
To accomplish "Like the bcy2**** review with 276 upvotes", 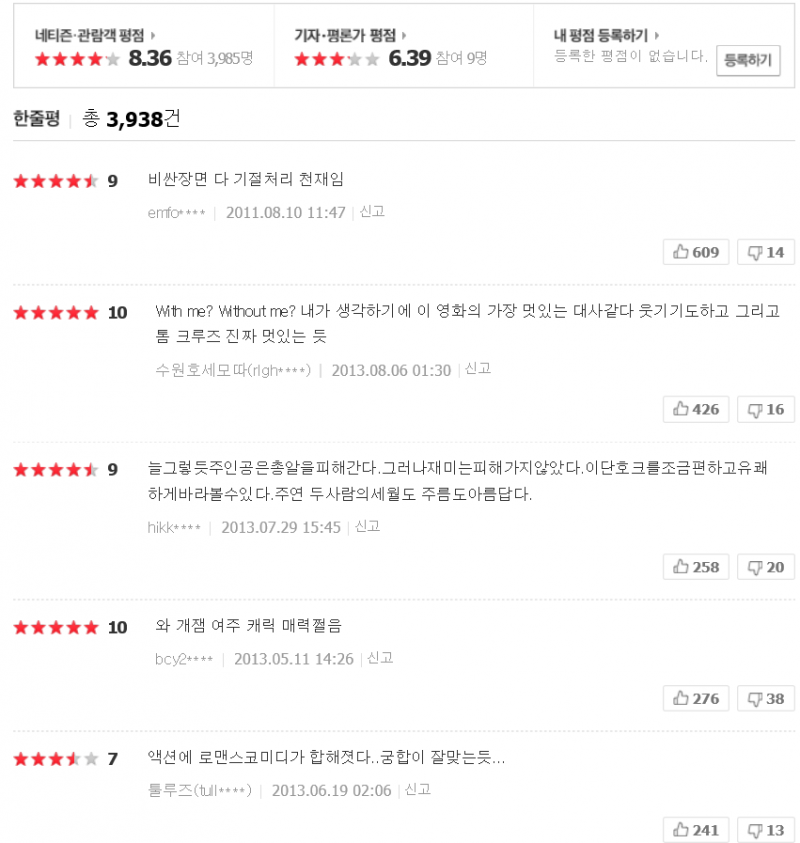I will point(696,699).
